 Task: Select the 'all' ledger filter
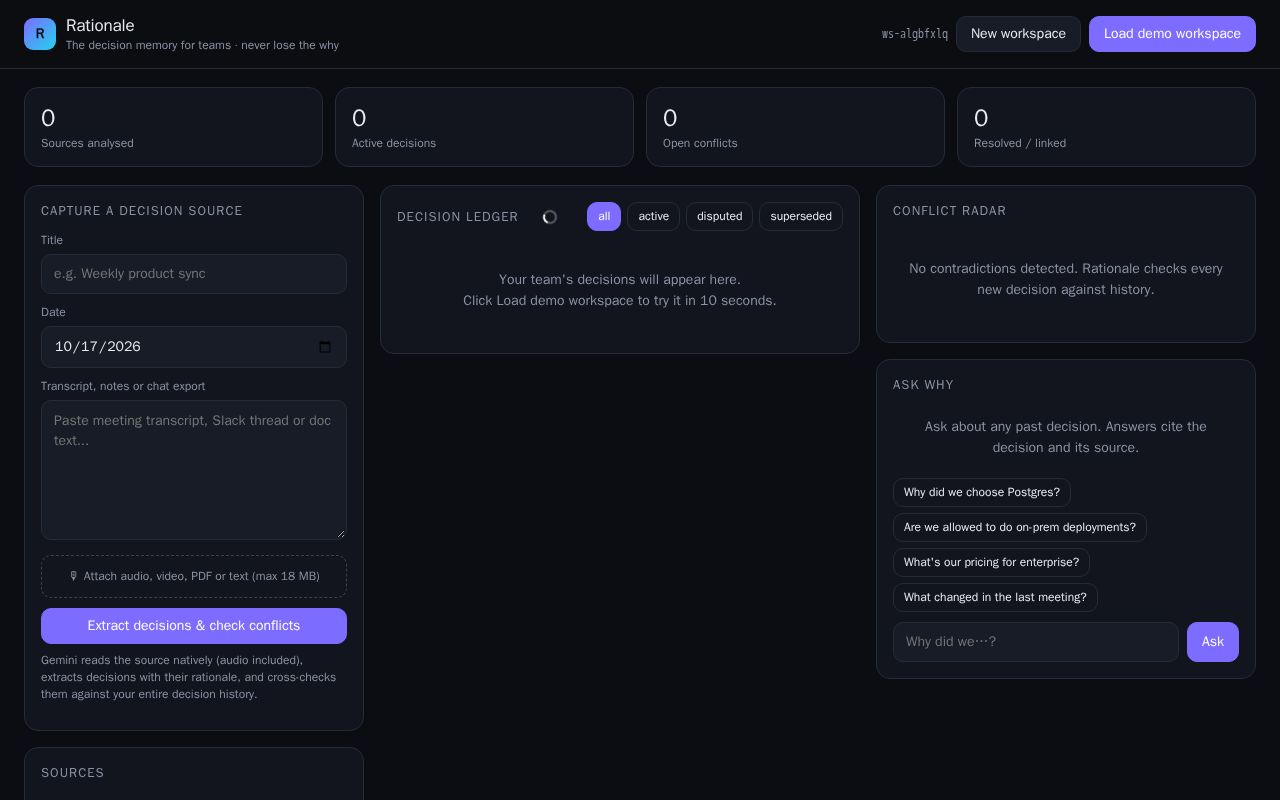(x=604, y=217)
